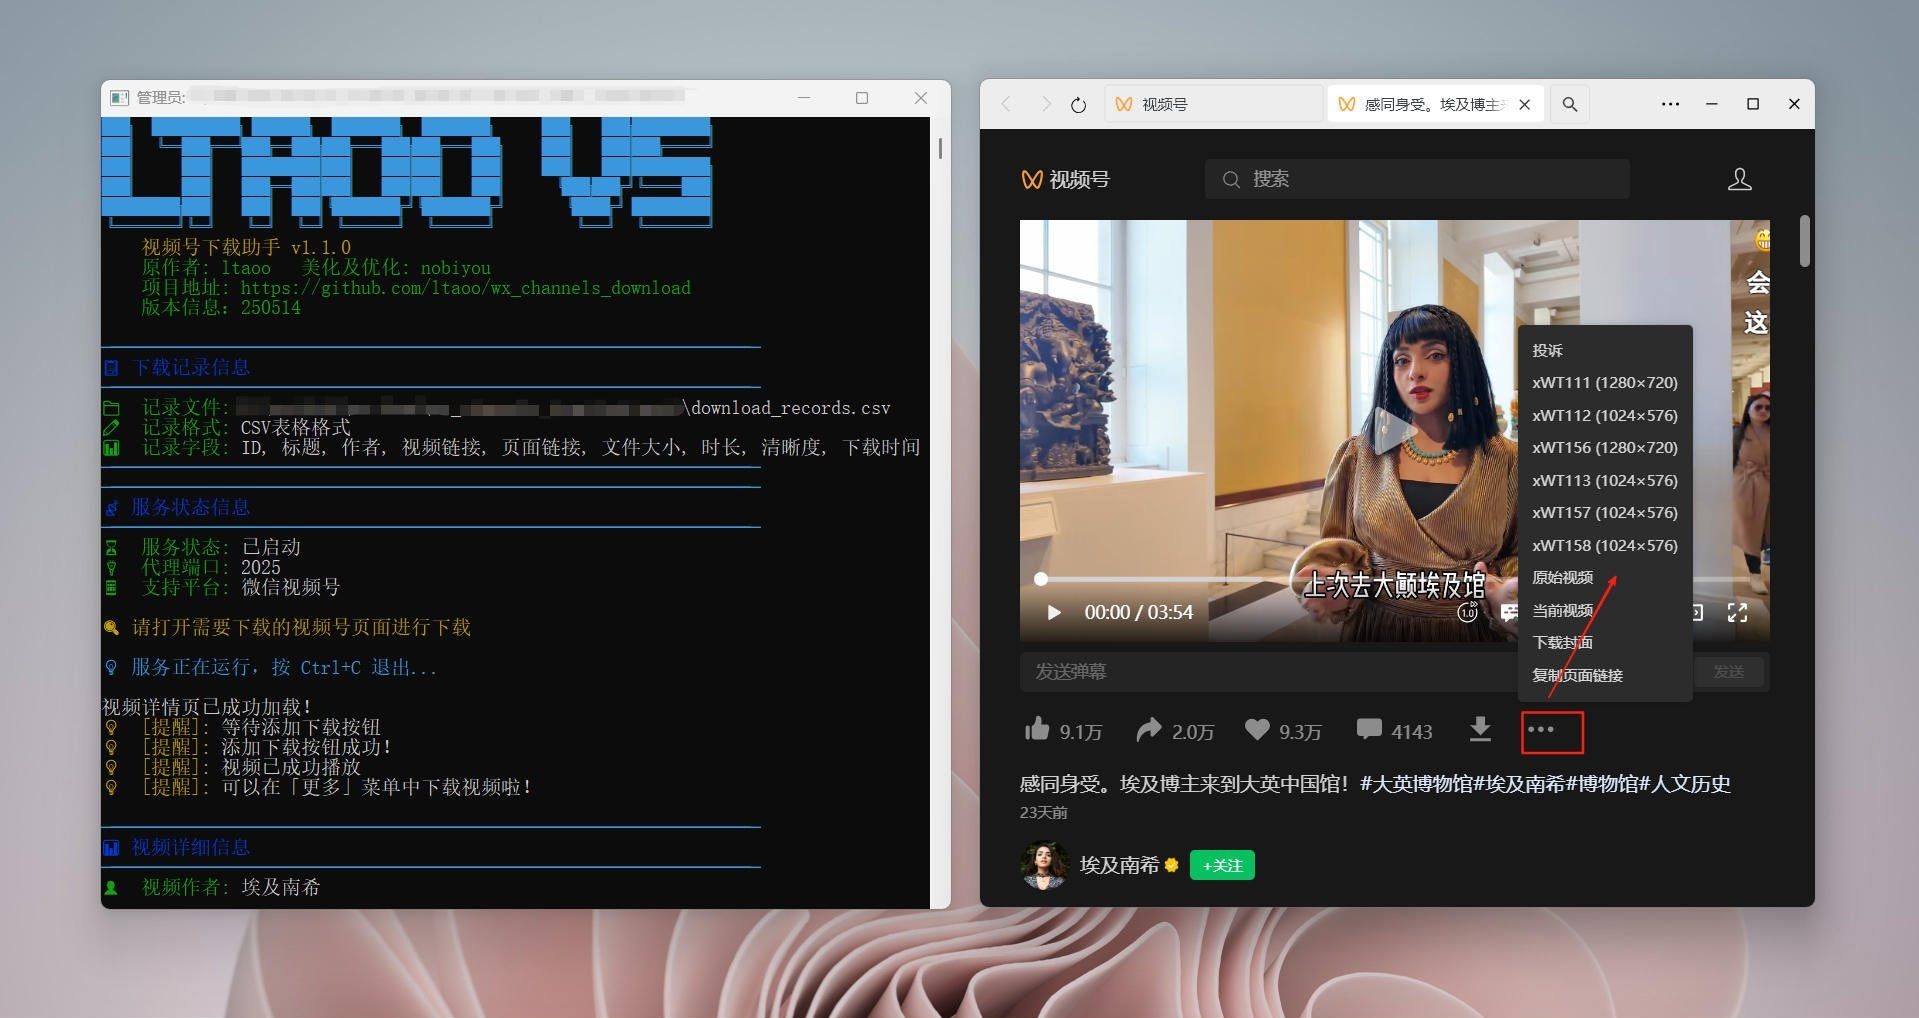Click the video page vertical scrollbar
1919x1018 pixels.
pos(1805,241)
